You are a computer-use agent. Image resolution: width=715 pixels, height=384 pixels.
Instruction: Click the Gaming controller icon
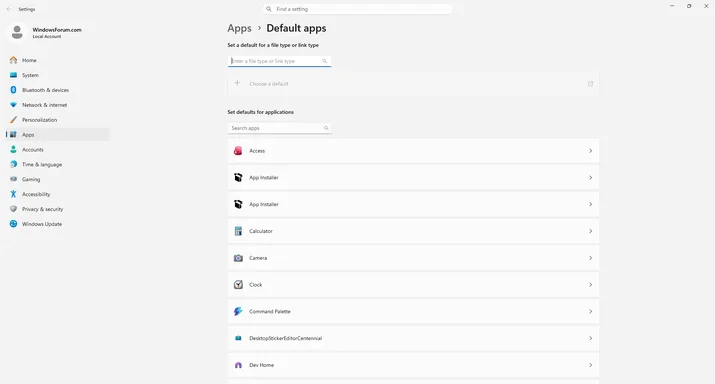13,179
